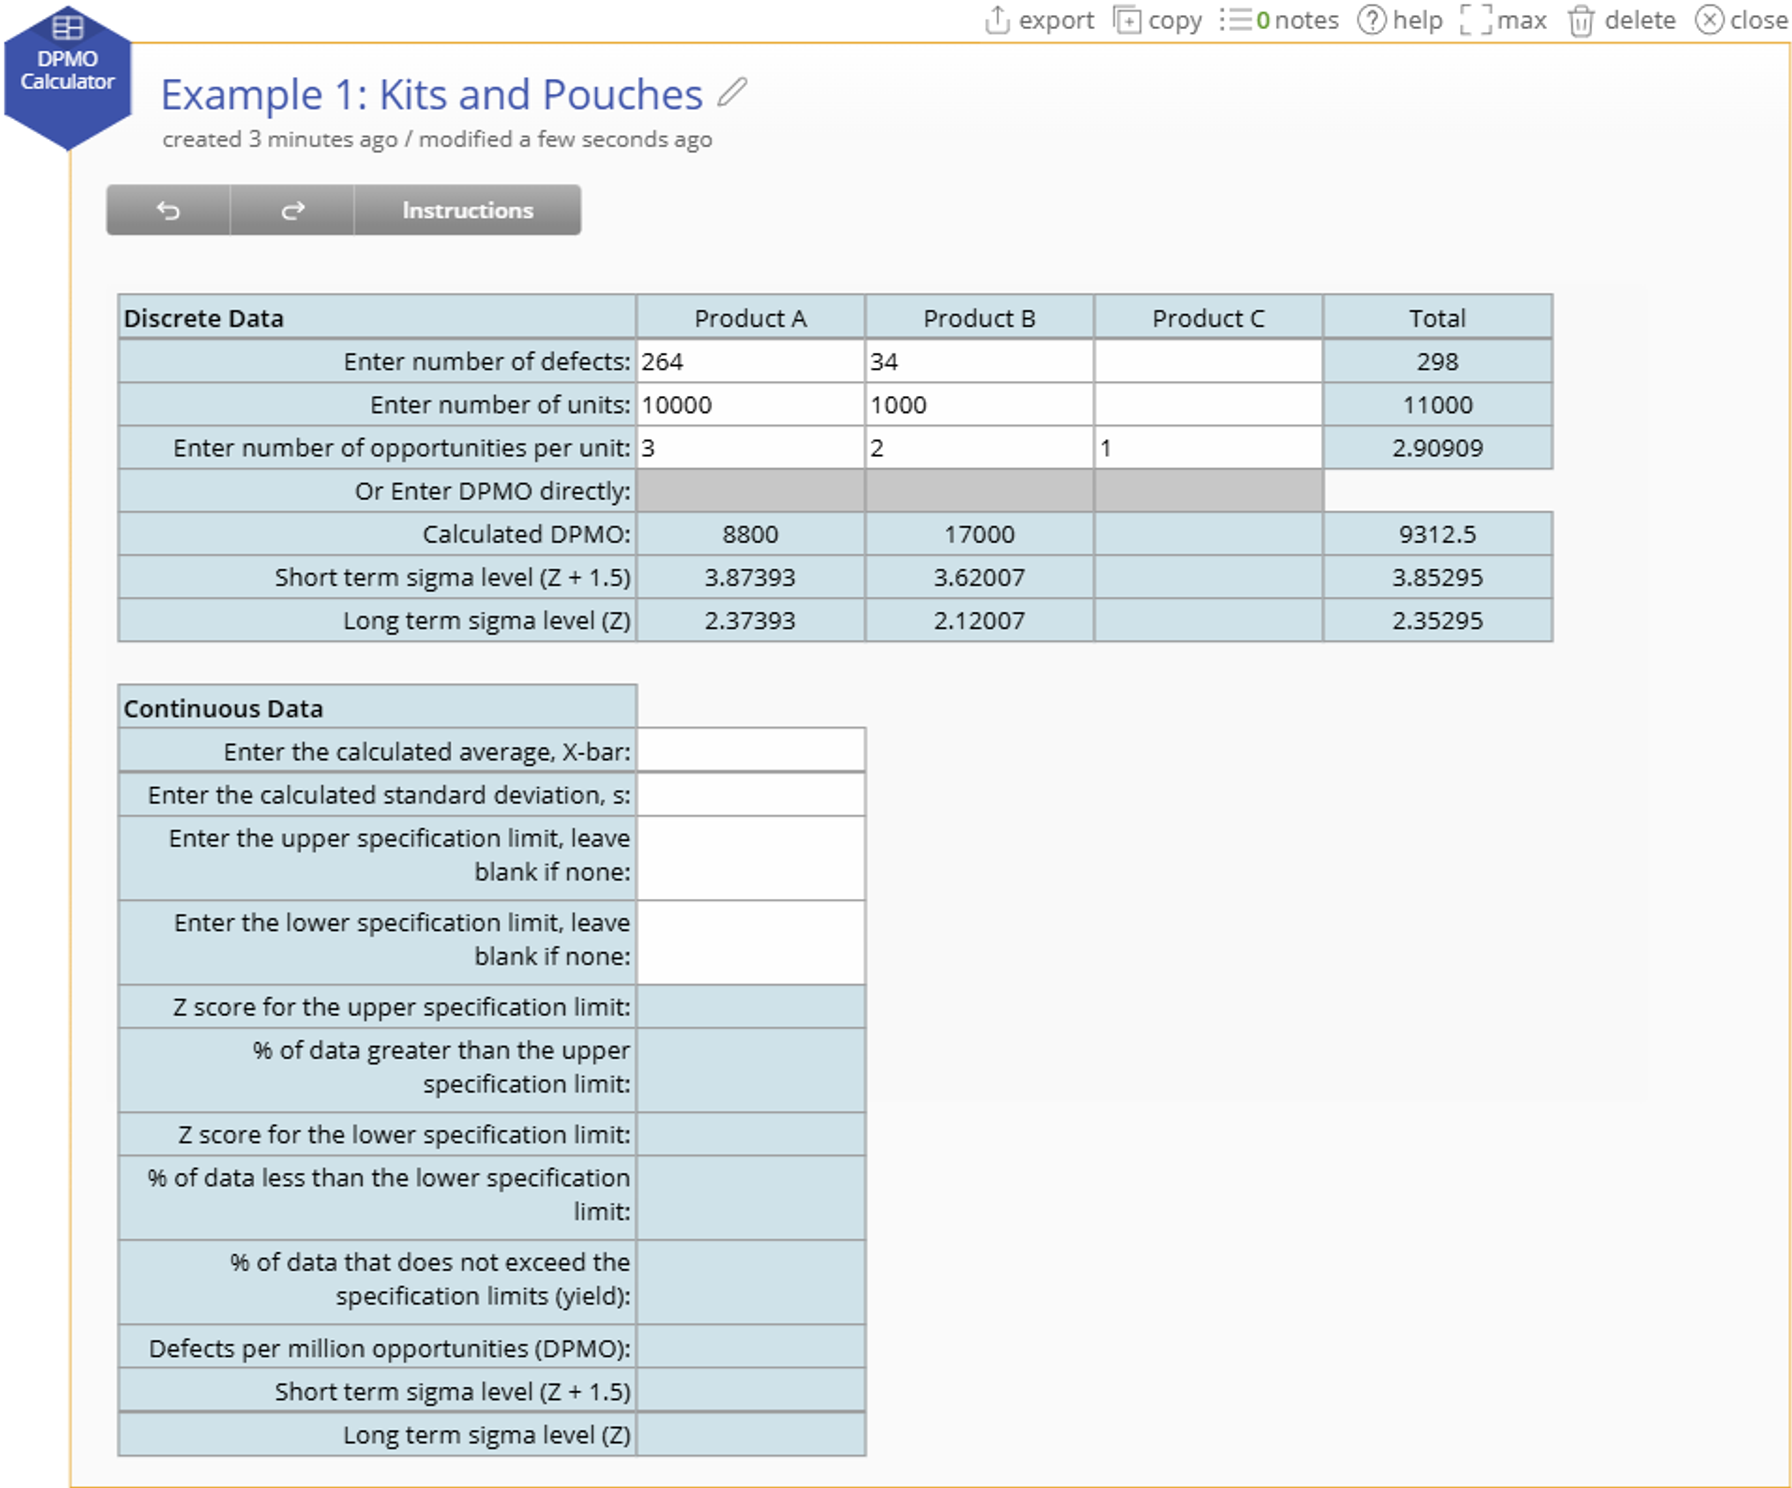Screen dimensions: 1792x1488
Task: Click empty Product C defects field
Action: pyautogui.click(x=1208, y=361)
